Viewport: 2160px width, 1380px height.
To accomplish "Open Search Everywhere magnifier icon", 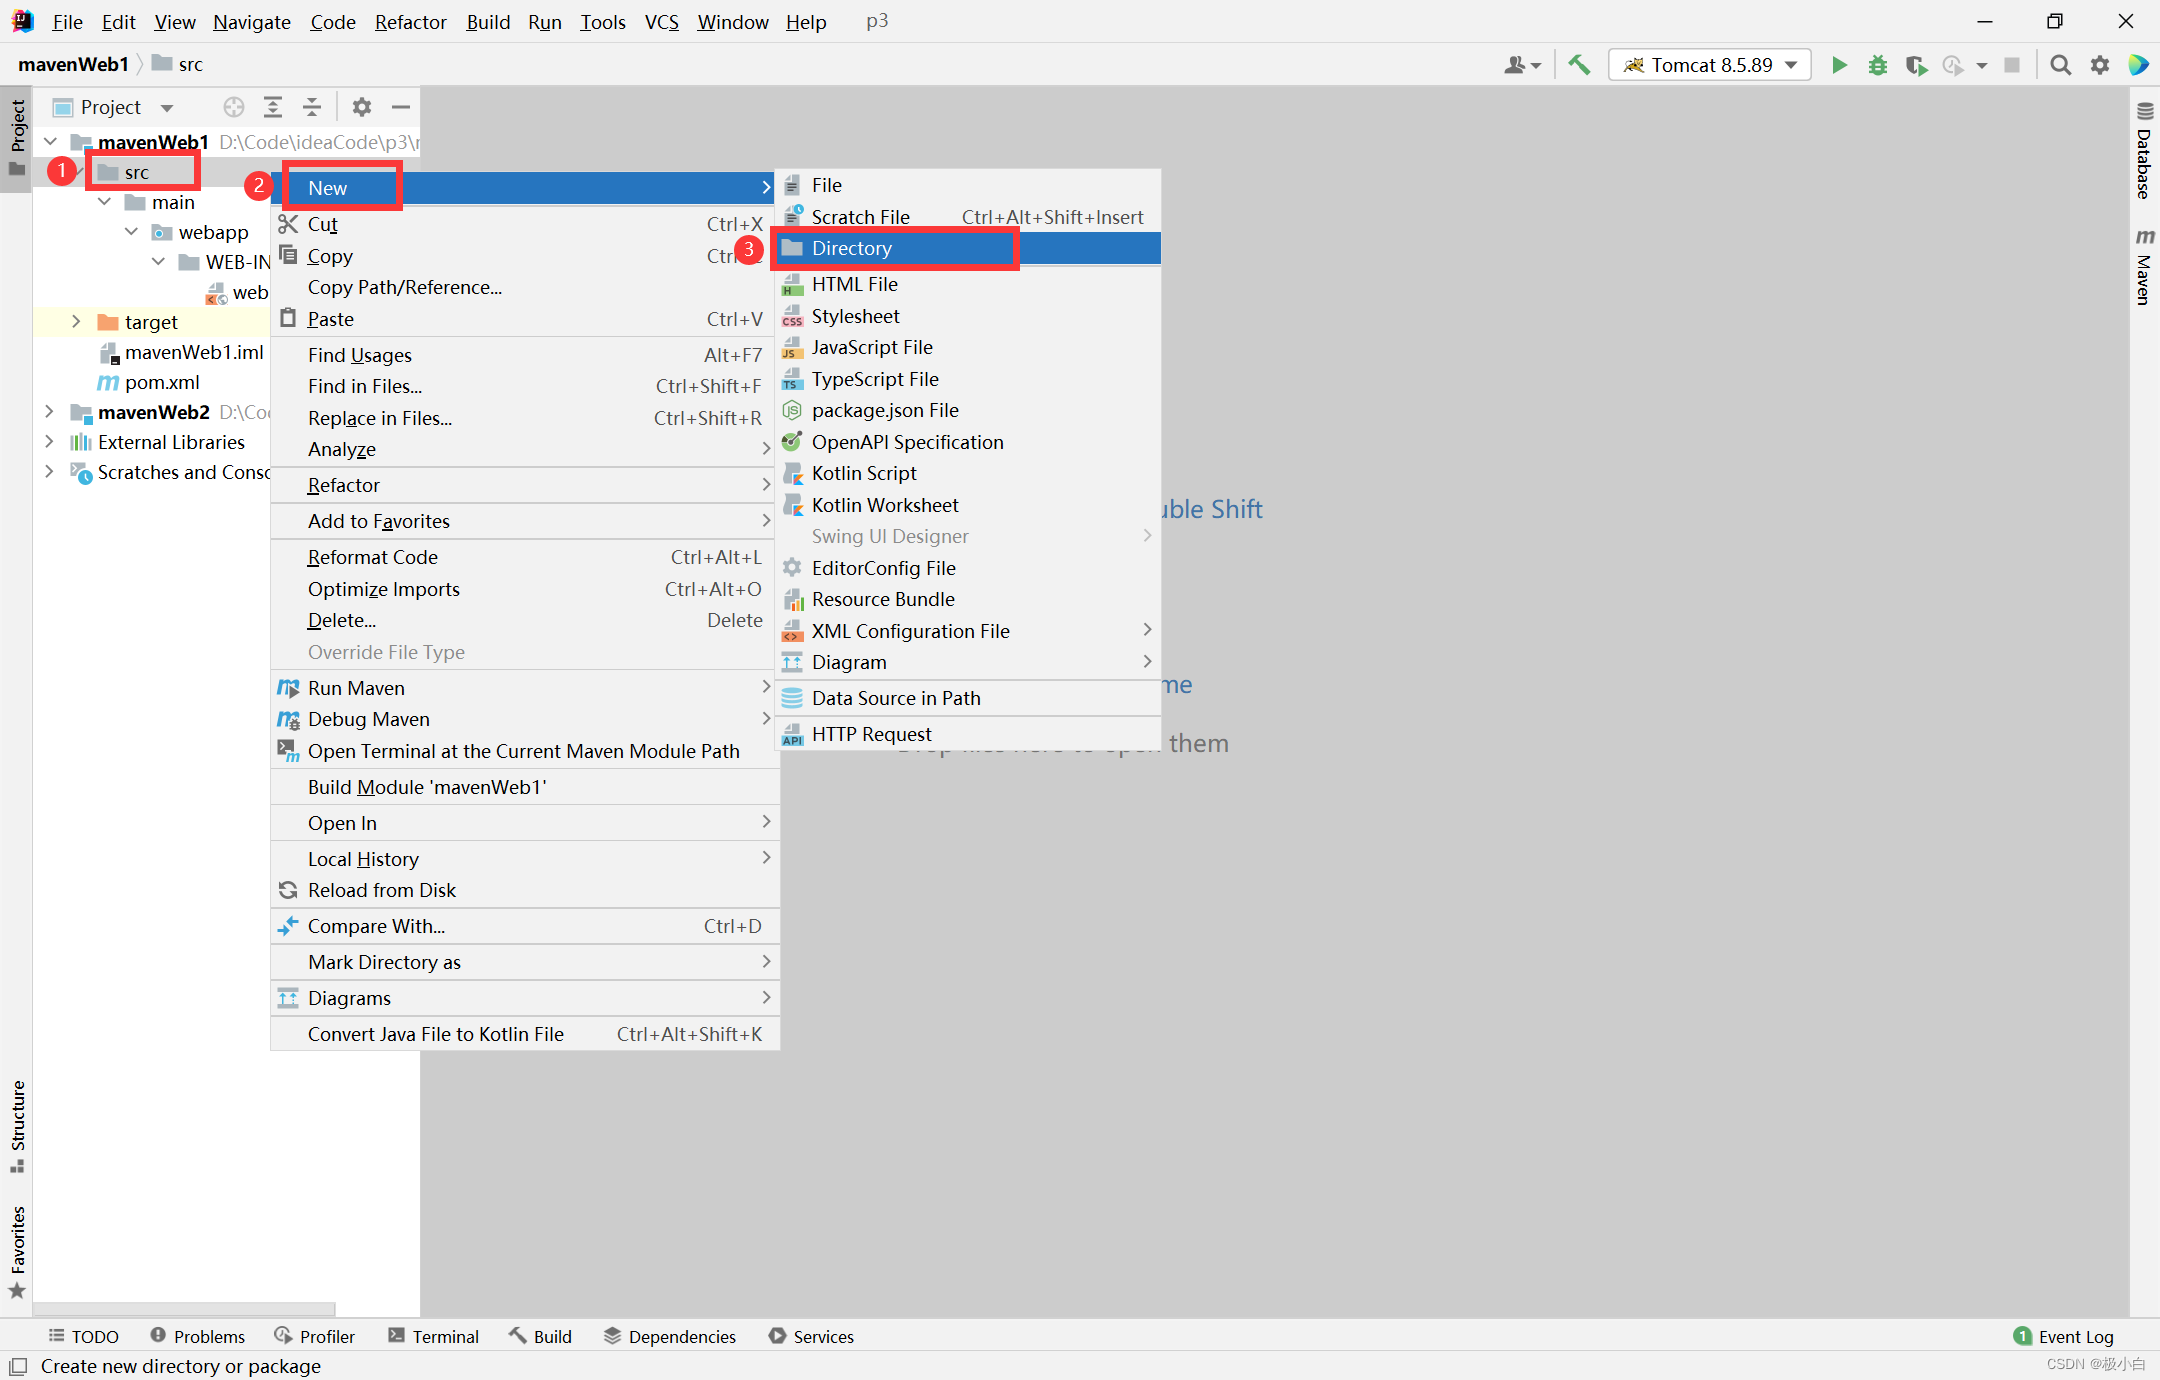I will click(x=2060, y=65).
